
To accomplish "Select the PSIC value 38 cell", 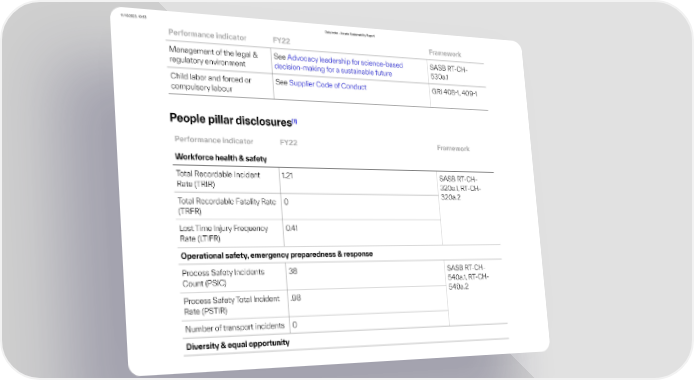I will pyautogui.click(x=366, y=275).
